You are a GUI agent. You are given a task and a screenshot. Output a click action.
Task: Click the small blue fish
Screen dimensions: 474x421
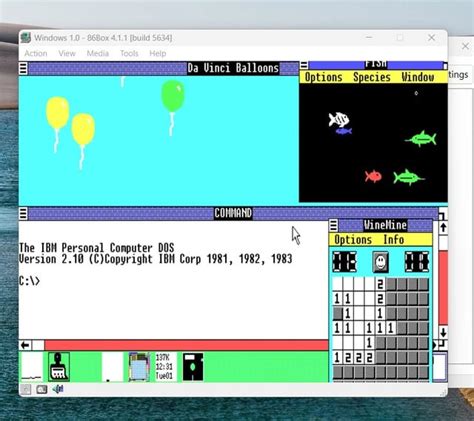(x=344, y=131)
